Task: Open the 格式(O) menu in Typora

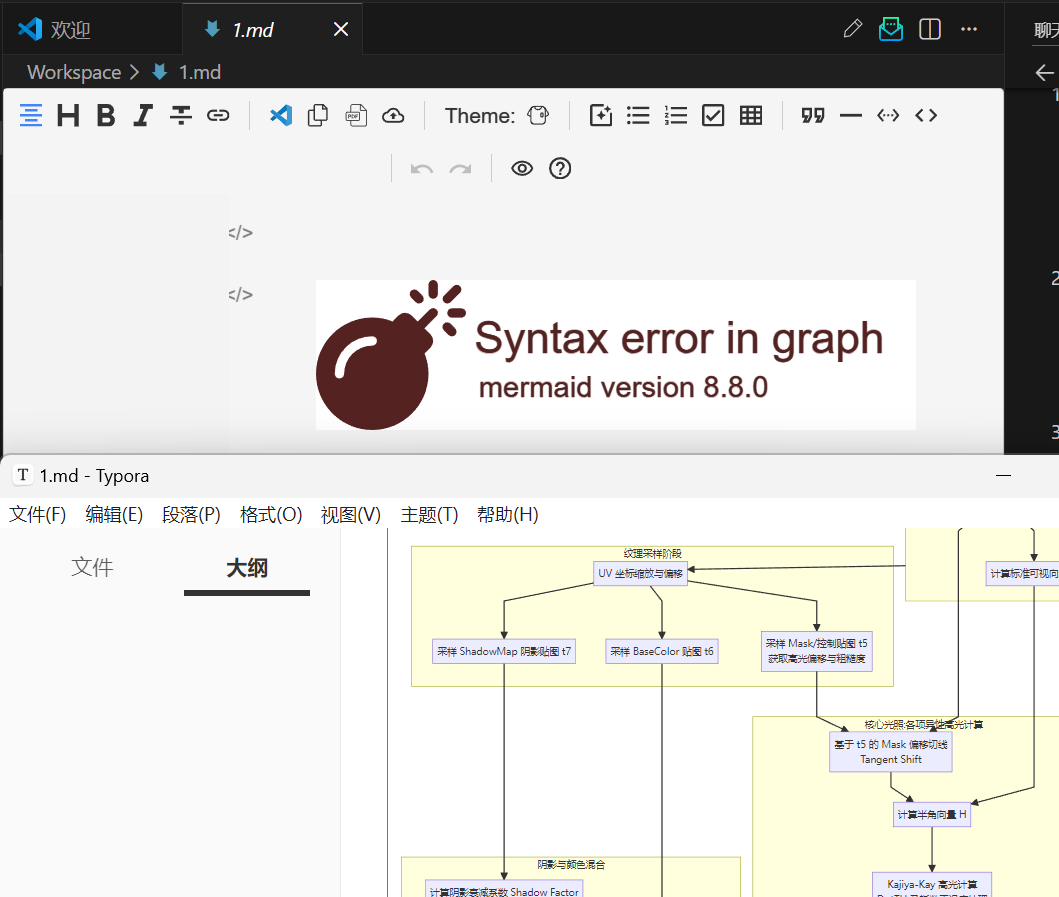Action: [x=271, y=515]
